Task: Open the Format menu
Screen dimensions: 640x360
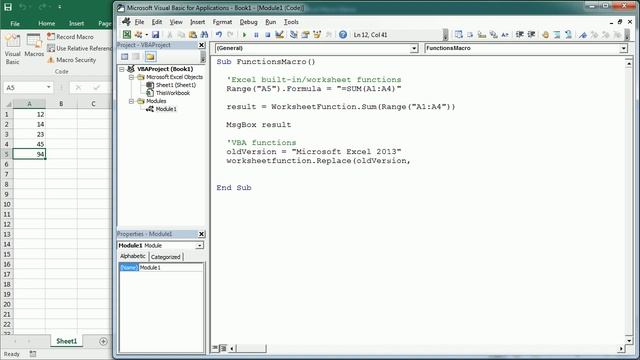Action: pyautogui.click(x=222, y=22)
